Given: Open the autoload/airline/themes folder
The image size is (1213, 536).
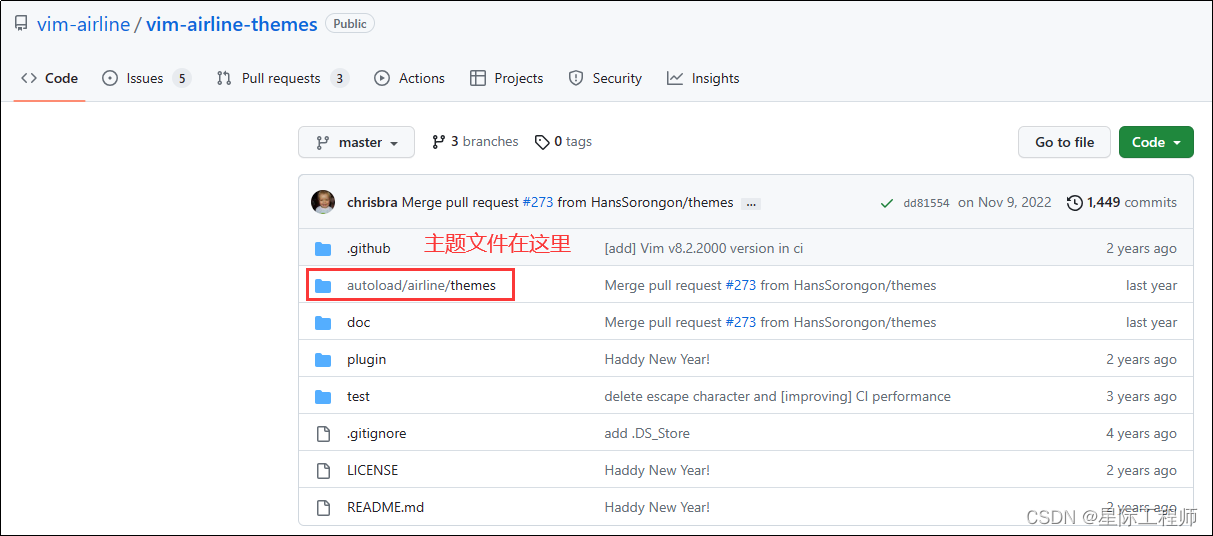Looking at the screenshot, I should click(x=421, y=285).
